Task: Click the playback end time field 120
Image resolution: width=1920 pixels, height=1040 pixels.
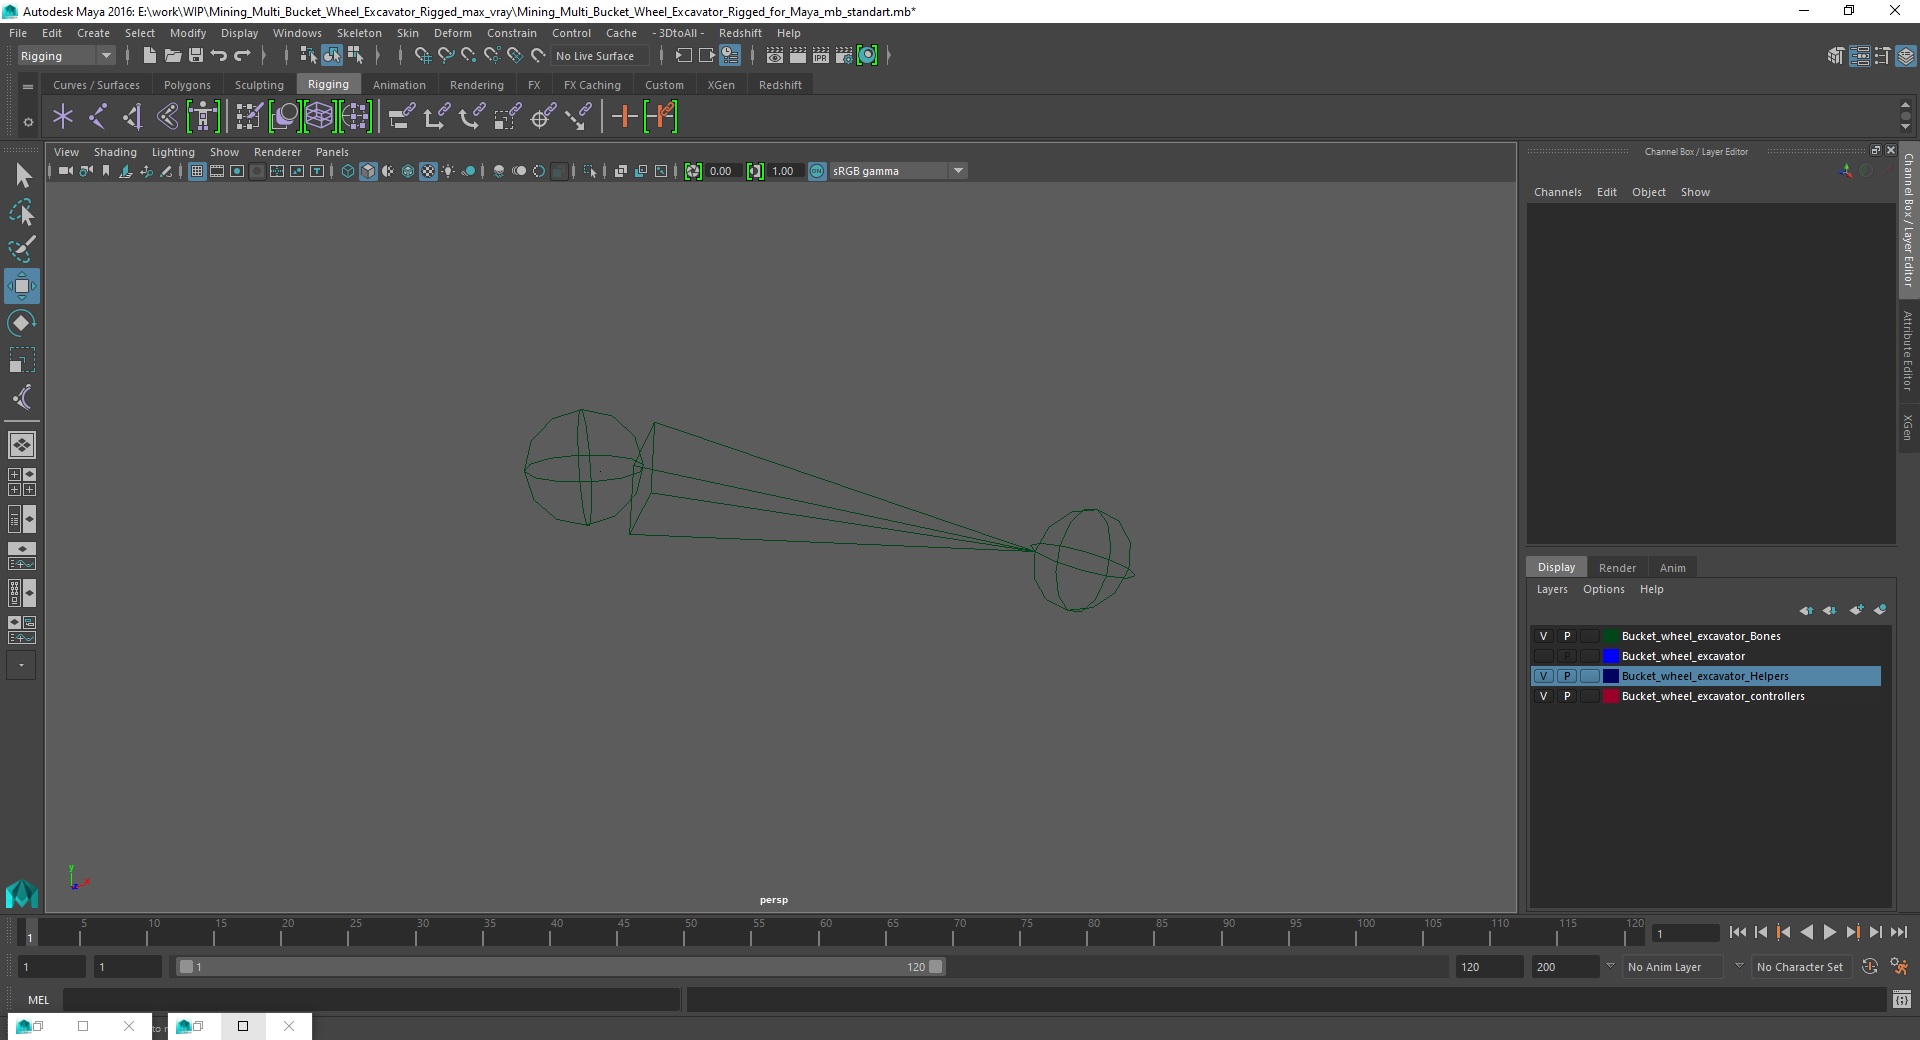Action: click(x=1489, y=967)
